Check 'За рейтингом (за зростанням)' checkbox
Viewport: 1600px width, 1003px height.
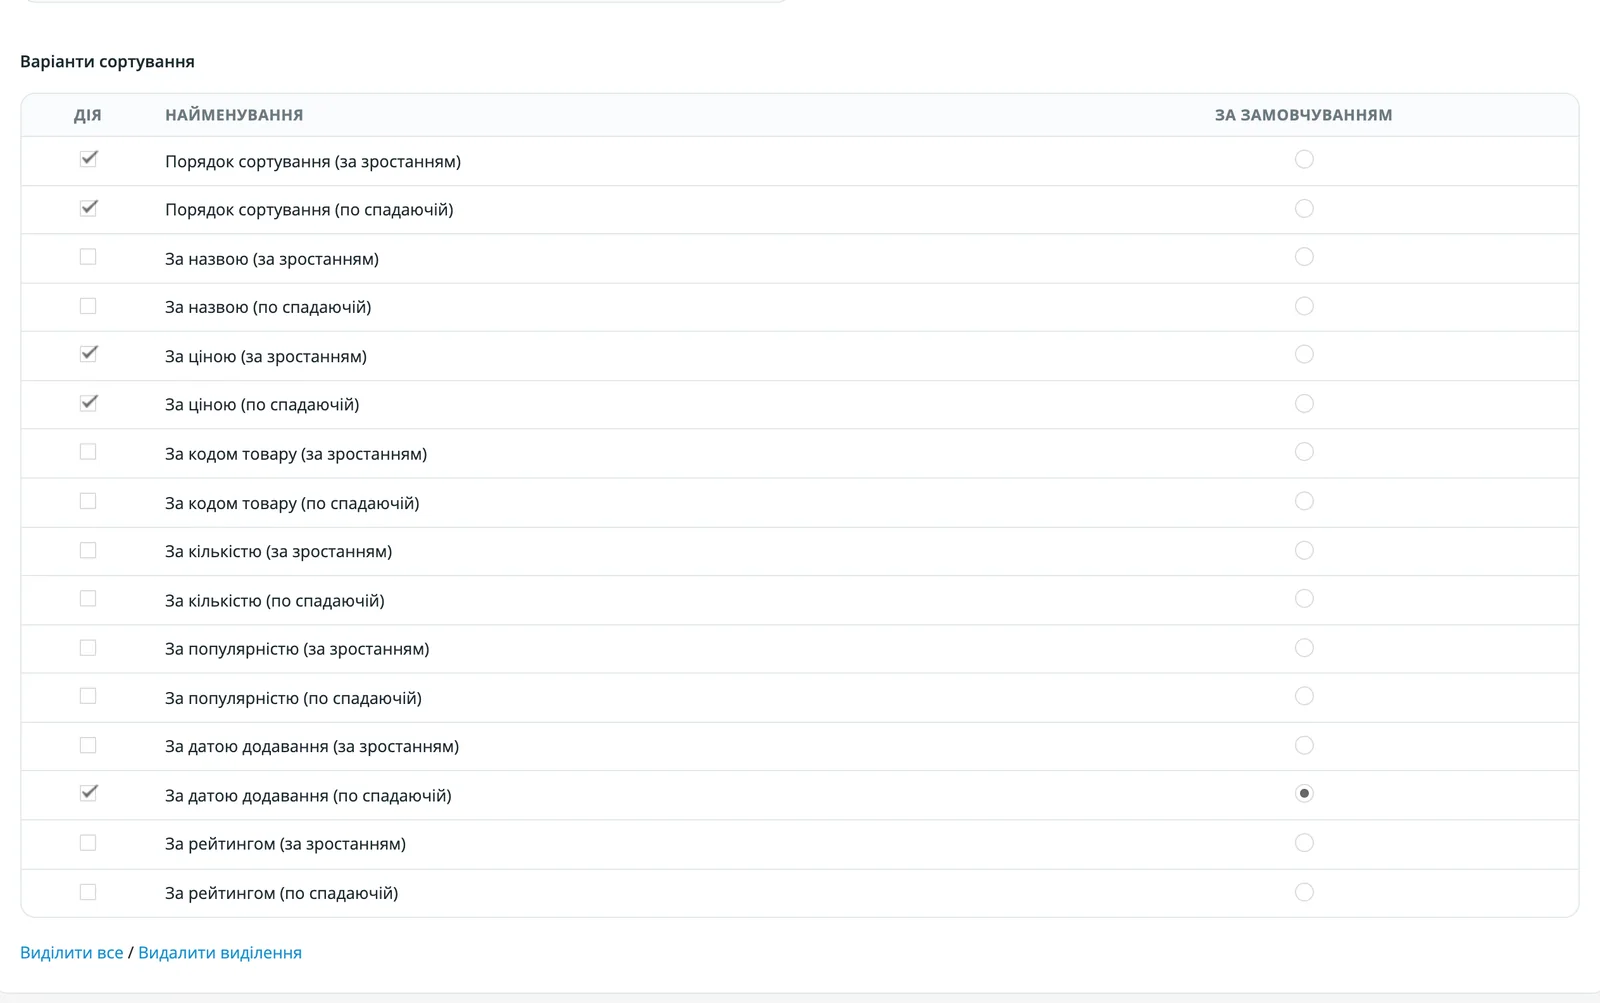(88, 843)
